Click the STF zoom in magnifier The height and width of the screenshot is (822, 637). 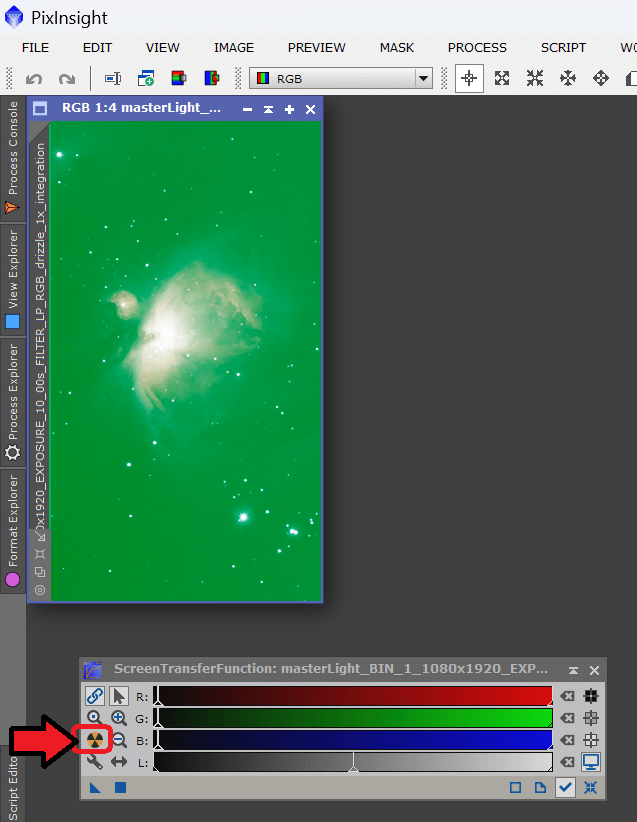(118, 718)
